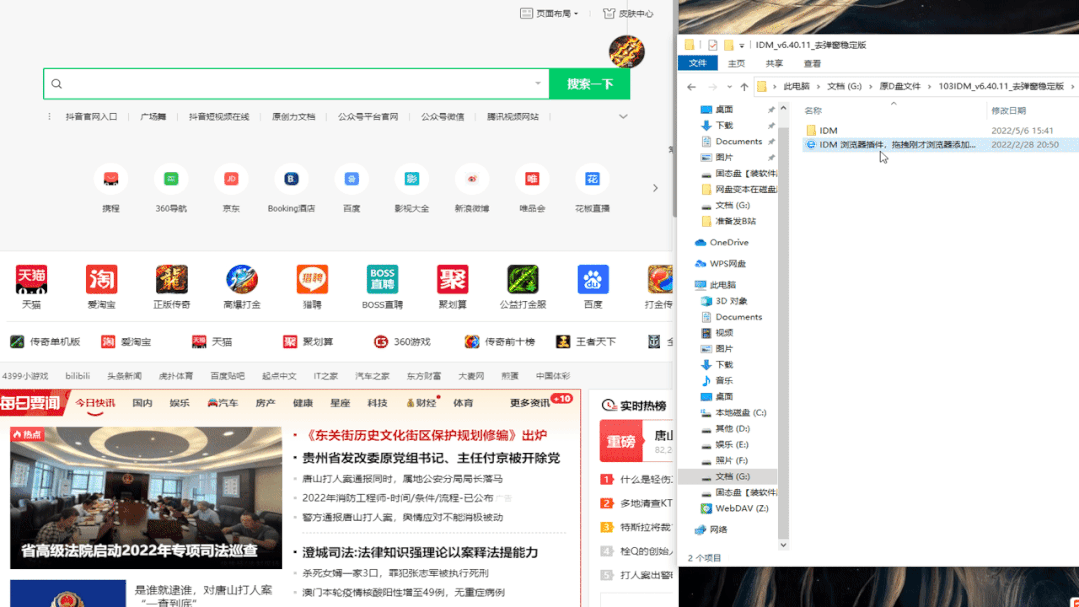Open the 花椒直播 shortcut icon

tap(592, 179)
